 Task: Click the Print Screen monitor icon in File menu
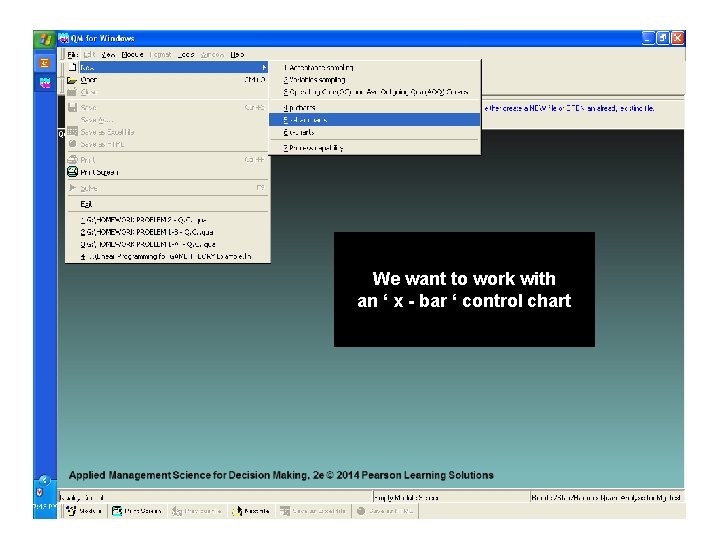click(x=72, y=172)
